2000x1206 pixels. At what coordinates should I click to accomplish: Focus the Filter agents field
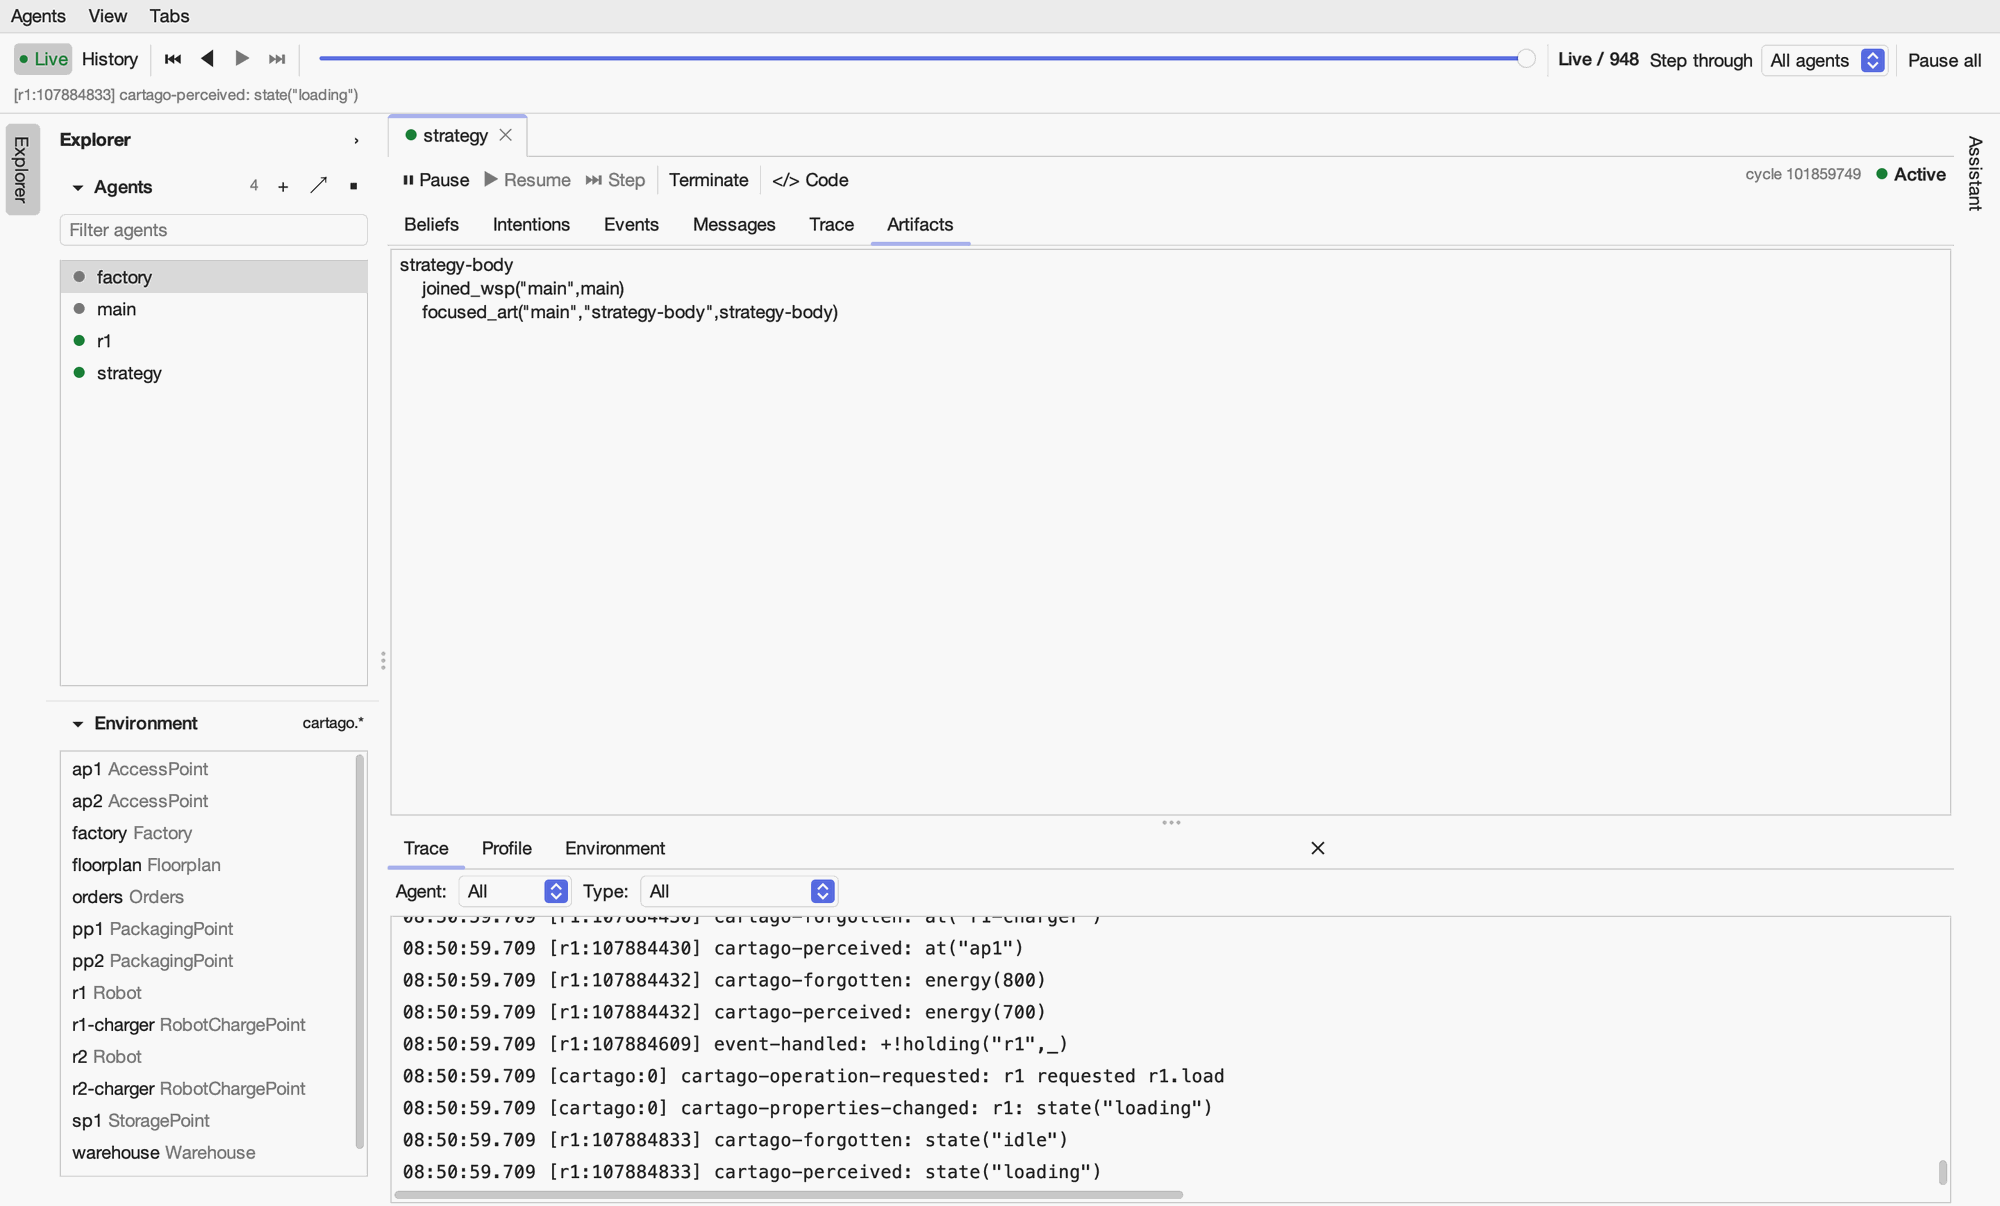point(214,230)
